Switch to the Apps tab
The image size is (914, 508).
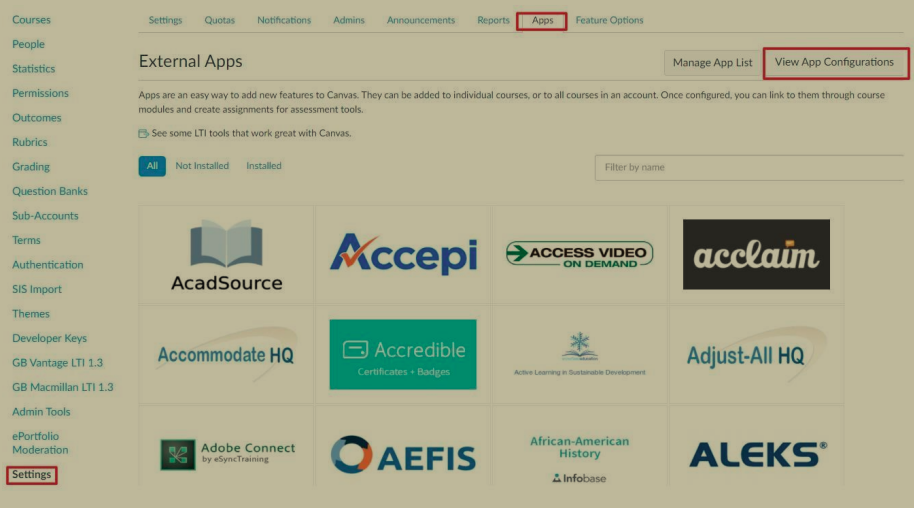(542, 20)
